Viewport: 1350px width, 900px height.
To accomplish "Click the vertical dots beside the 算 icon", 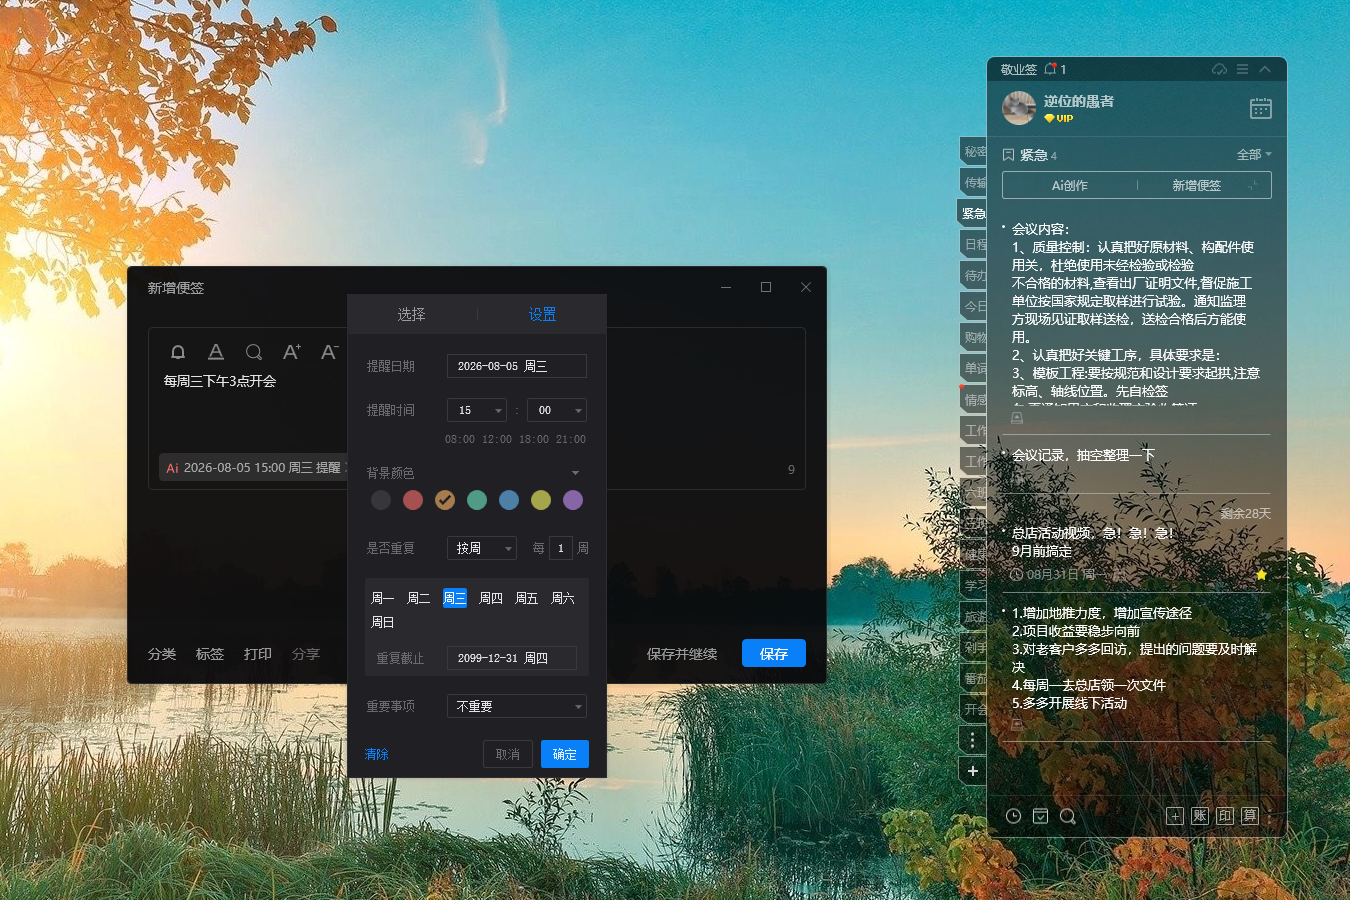I will pyautogui.click(x=1269, y=816).
